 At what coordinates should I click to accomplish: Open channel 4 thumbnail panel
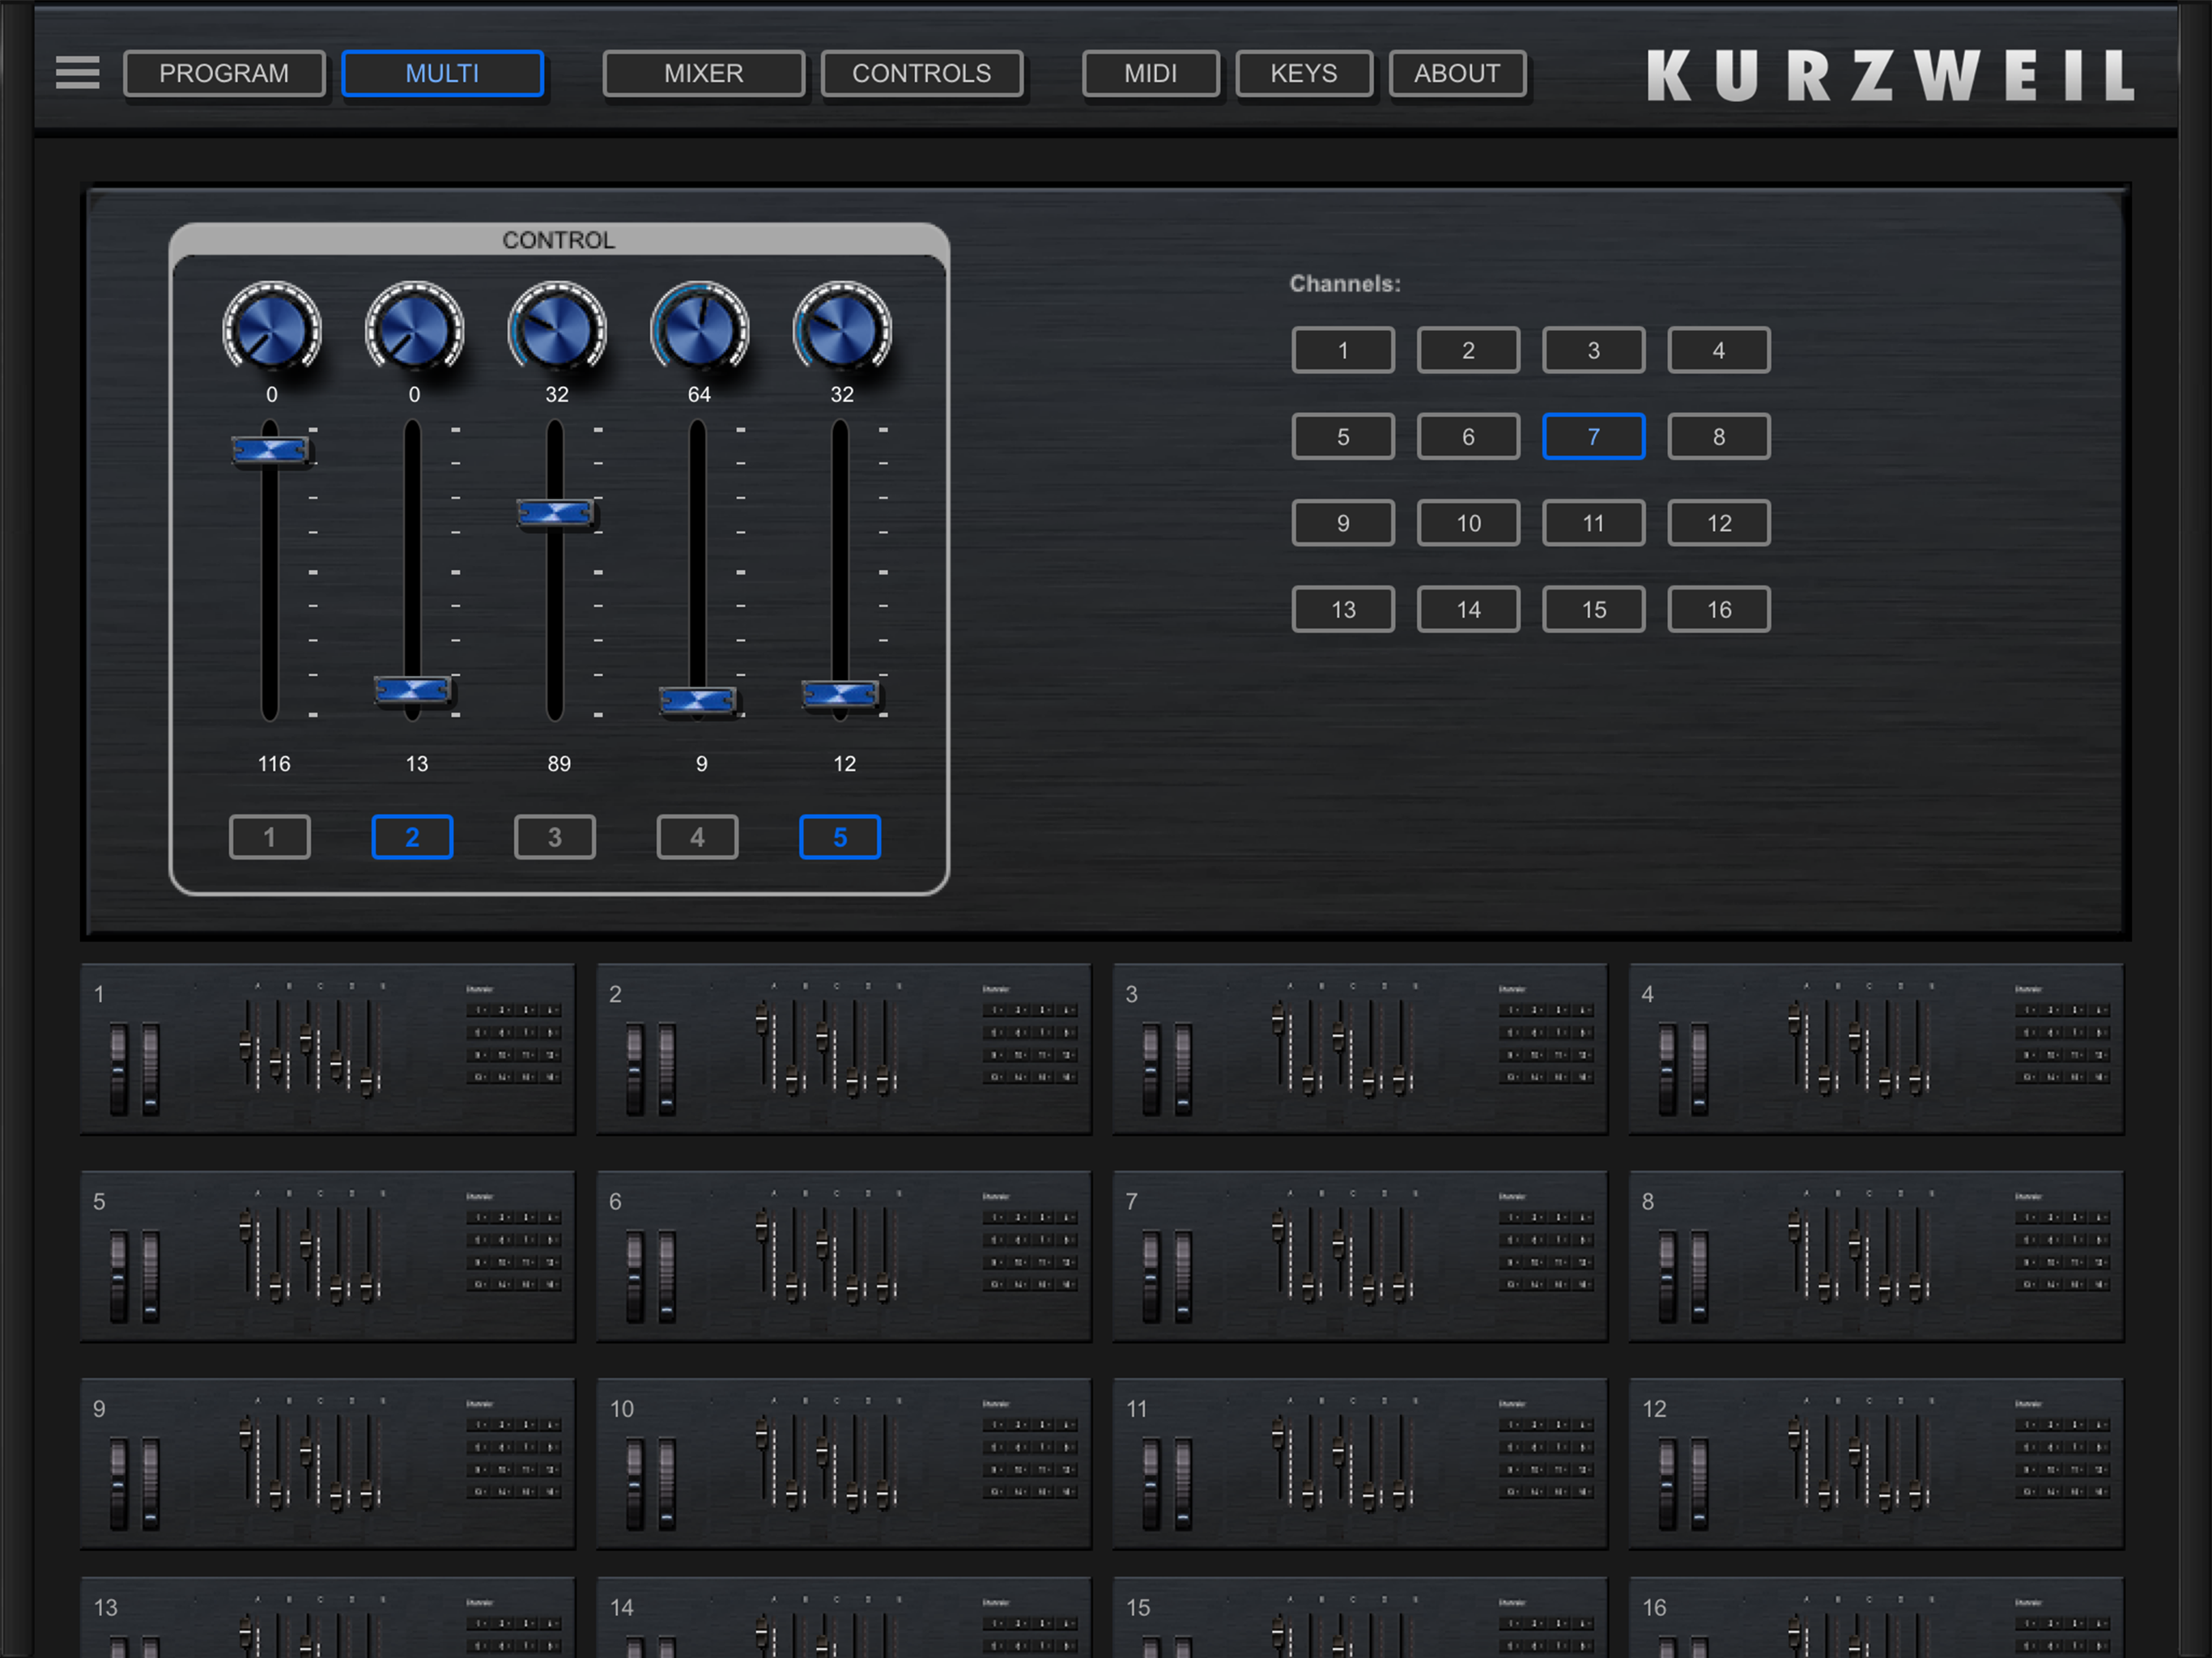1876,1049
